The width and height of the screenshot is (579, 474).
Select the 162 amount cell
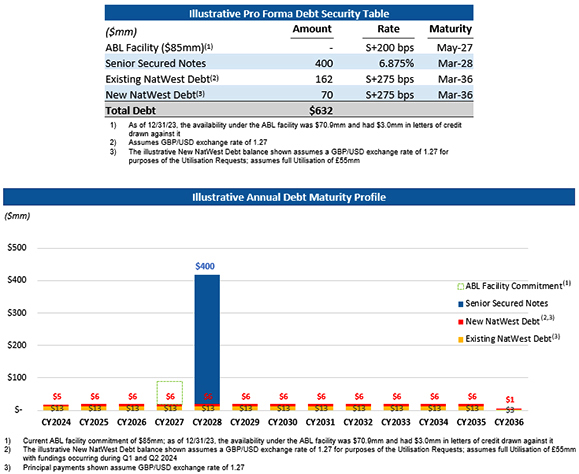[x=324, y=79]
